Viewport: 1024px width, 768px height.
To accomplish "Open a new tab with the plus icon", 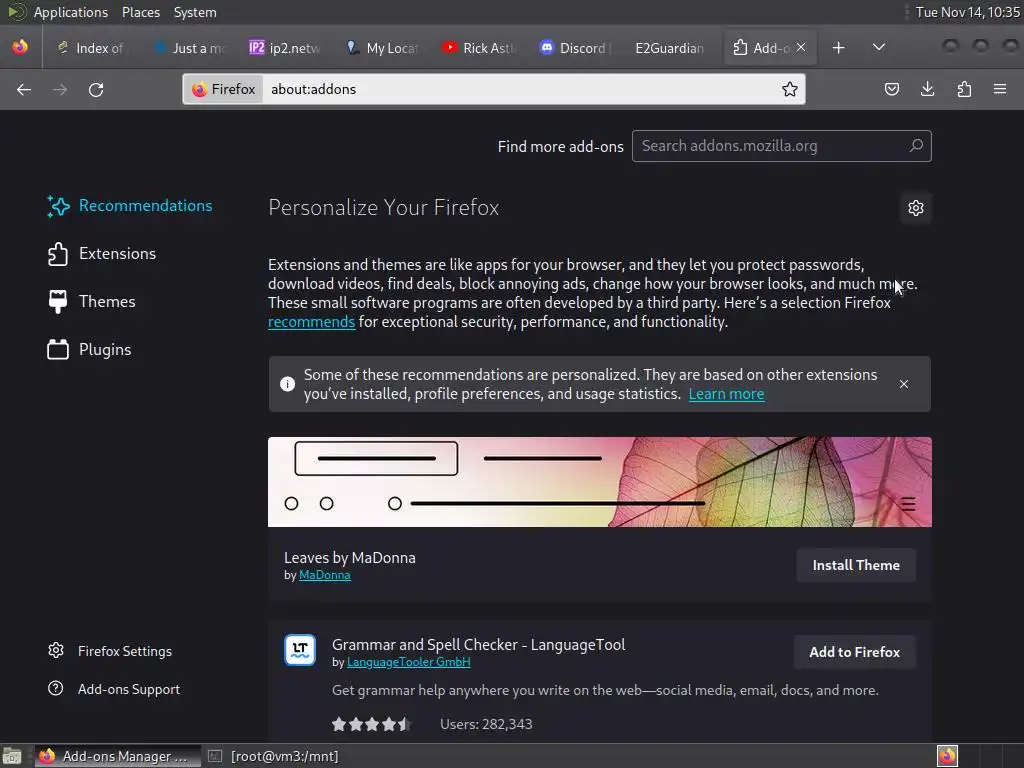I will [839, 48].
